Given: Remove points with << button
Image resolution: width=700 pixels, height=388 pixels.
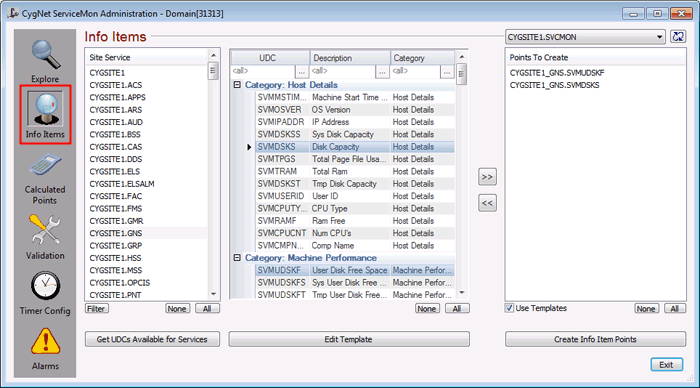Looking at the screenshot, I should [x=487, y=203].
